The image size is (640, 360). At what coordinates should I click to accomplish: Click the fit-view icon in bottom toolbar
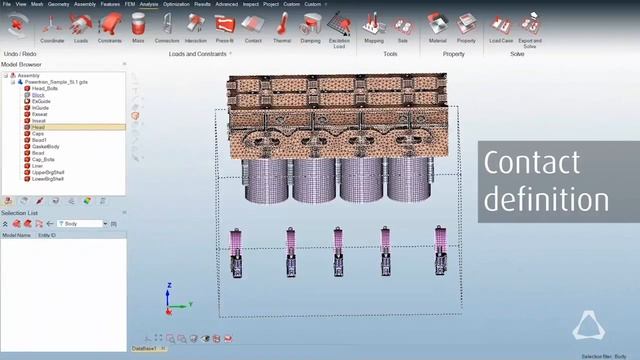click(x=158, y=338)
